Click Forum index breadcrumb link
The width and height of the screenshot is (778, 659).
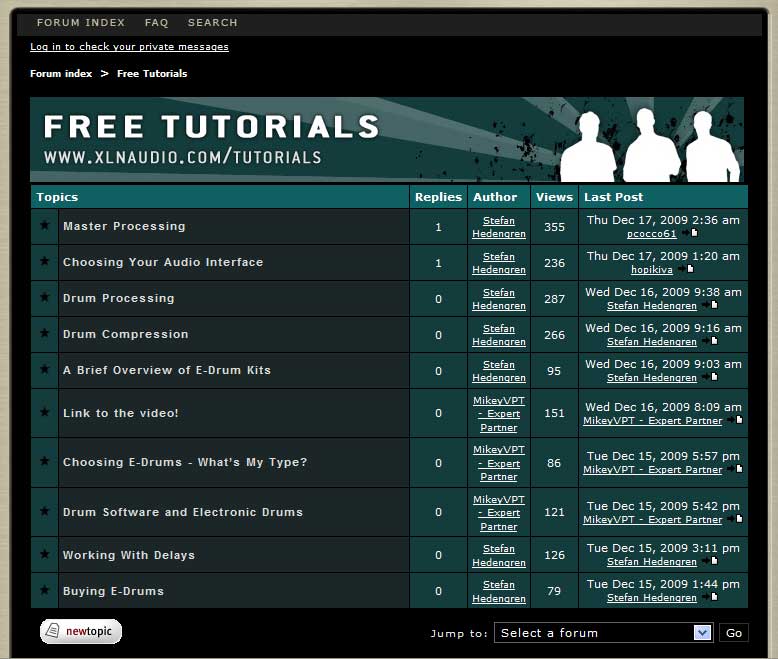[x=61, y=73]
